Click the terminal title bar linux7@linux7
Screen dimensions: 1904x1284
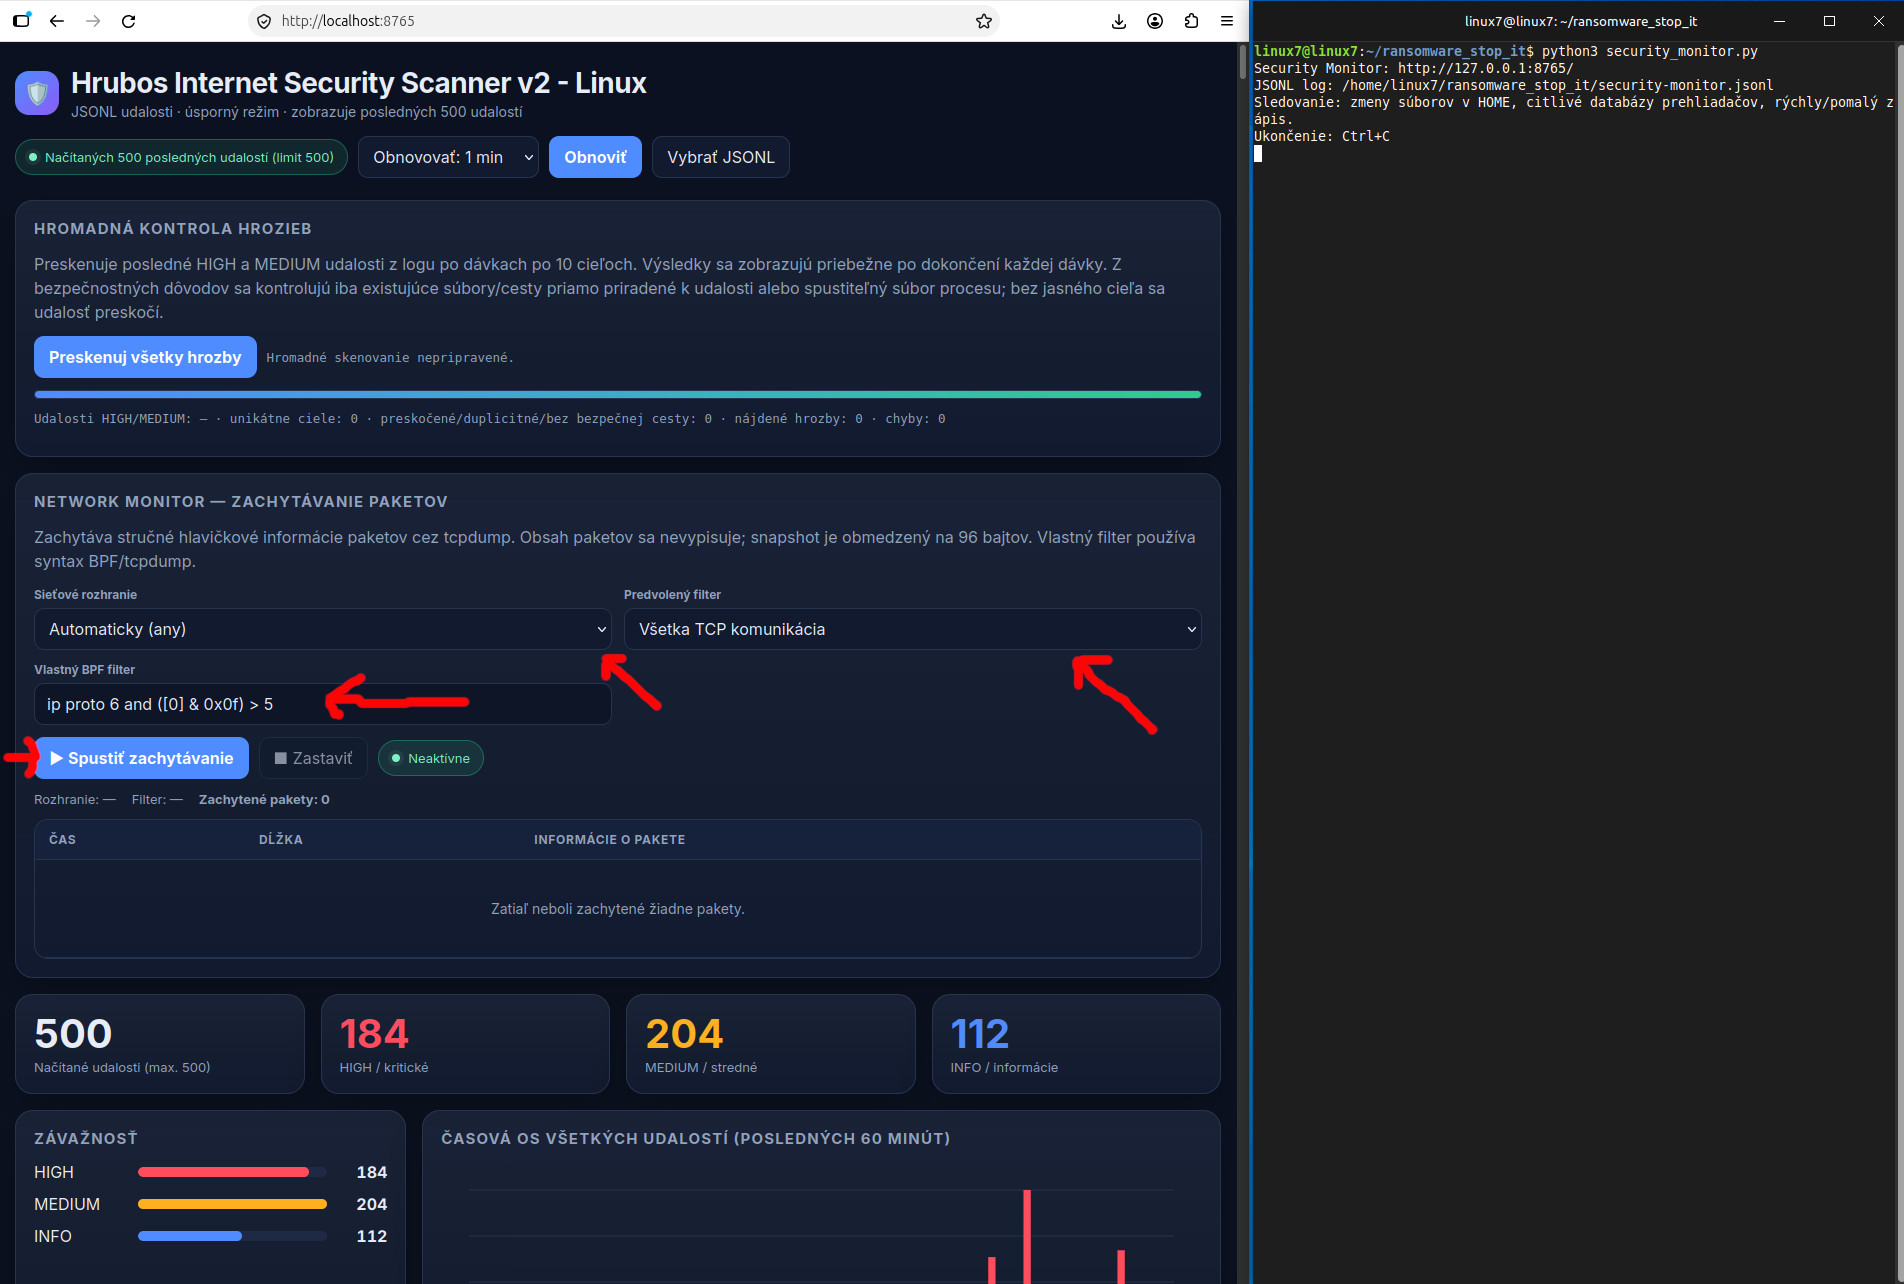1580,21
